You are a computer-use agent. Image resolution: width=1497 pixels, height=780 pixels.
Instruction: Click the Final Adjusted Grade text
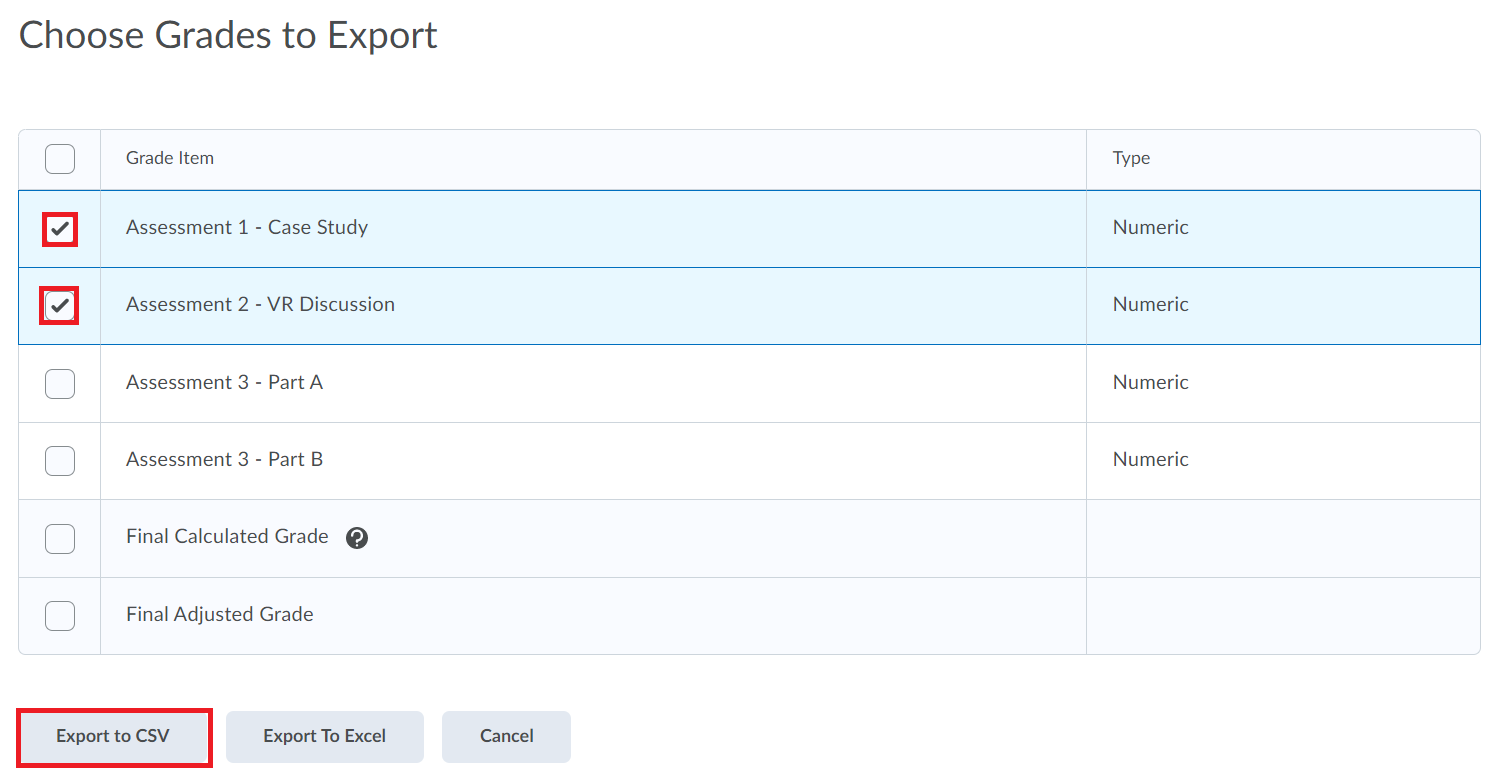(220, 614)
